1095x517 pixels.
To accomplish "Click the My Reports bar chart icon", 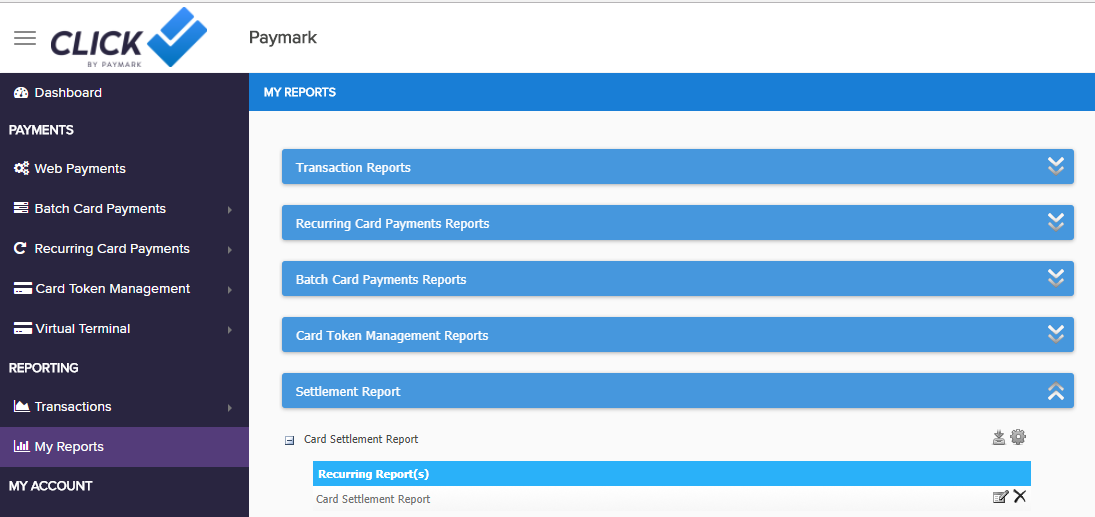I will (x=22, y=446).
